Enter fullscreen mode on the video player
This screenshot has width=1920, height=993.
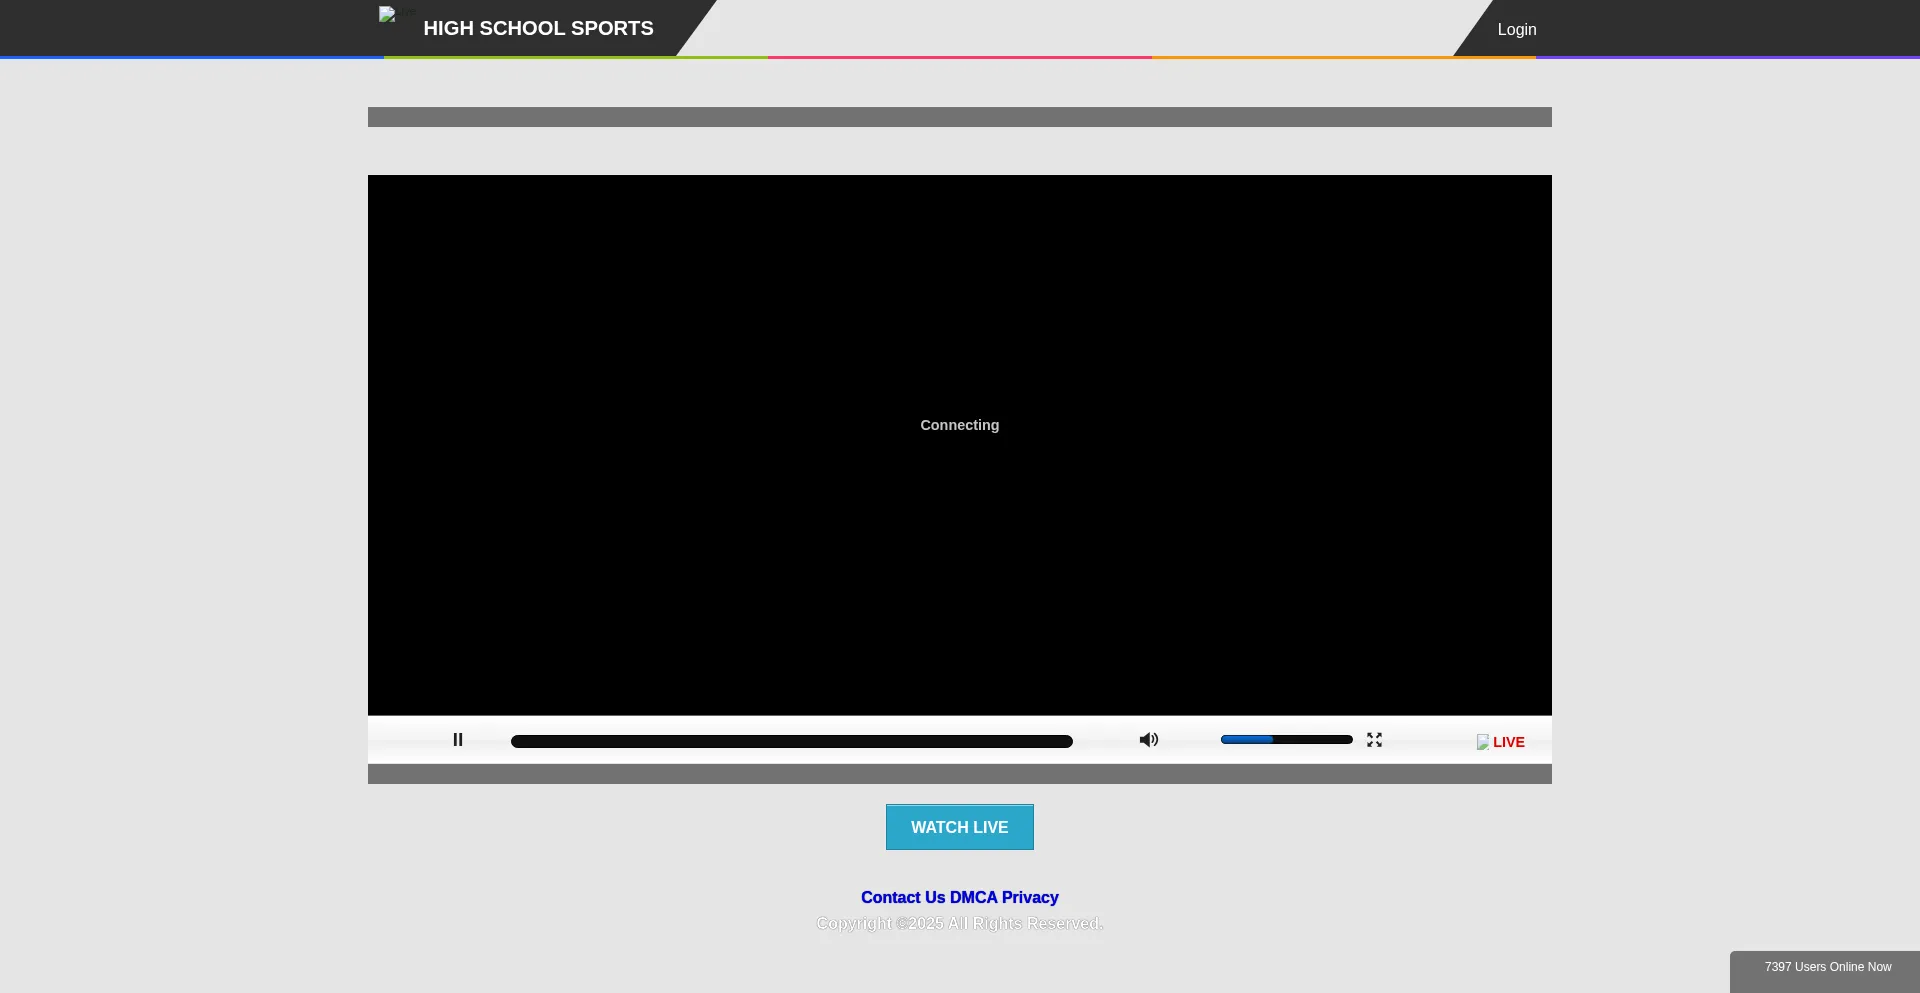1375,740
